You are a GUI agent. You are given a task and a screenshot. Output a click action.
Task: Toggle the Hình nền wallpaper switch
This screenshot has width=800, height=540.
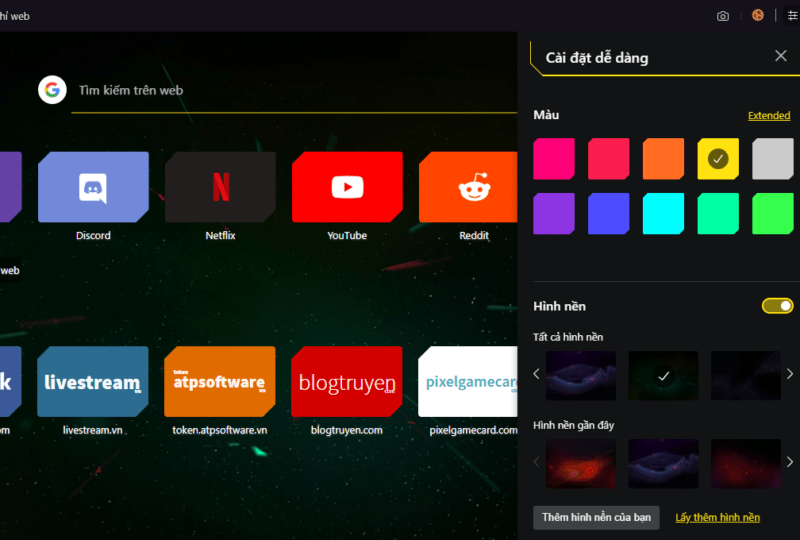coord(778,306)
